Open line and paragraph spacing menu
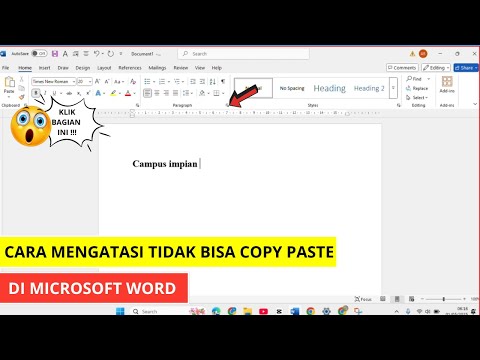The image size is (480, 360). point(187,93)
